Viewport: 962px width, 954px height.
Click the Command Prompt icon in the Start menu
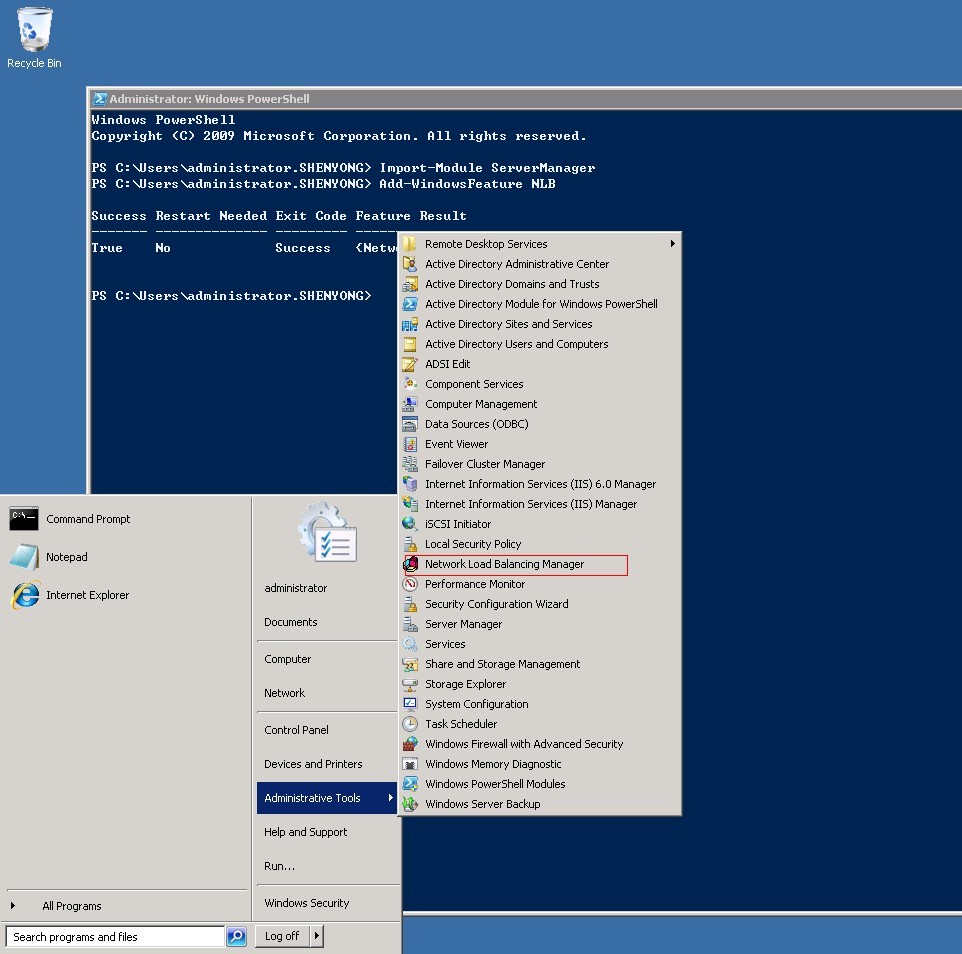point(24,519)
